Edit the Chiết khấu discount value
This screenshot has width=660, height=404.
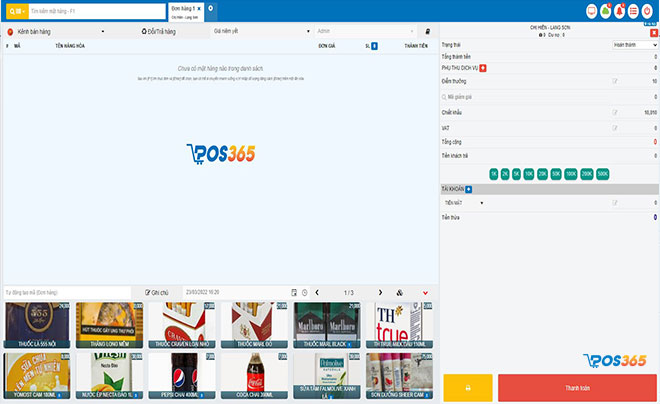(x=615, y=112)
